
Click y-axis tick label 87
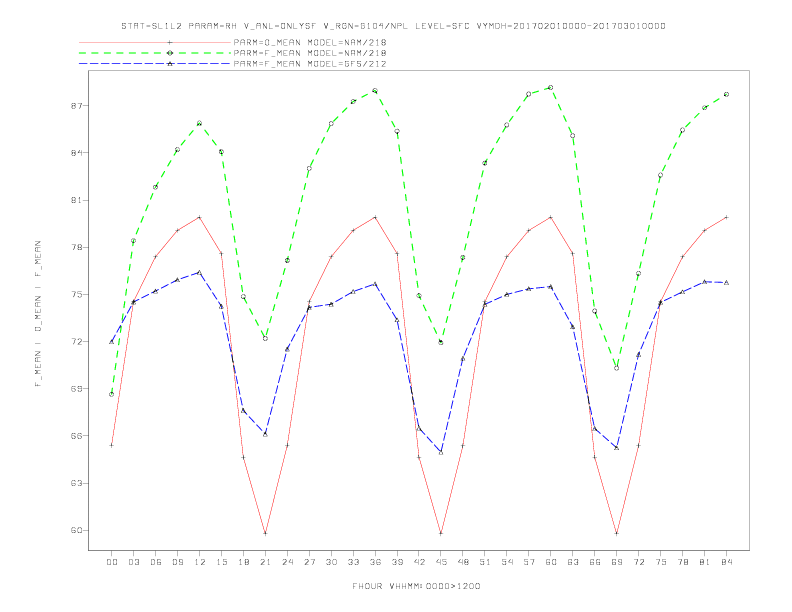pos(77,106)
